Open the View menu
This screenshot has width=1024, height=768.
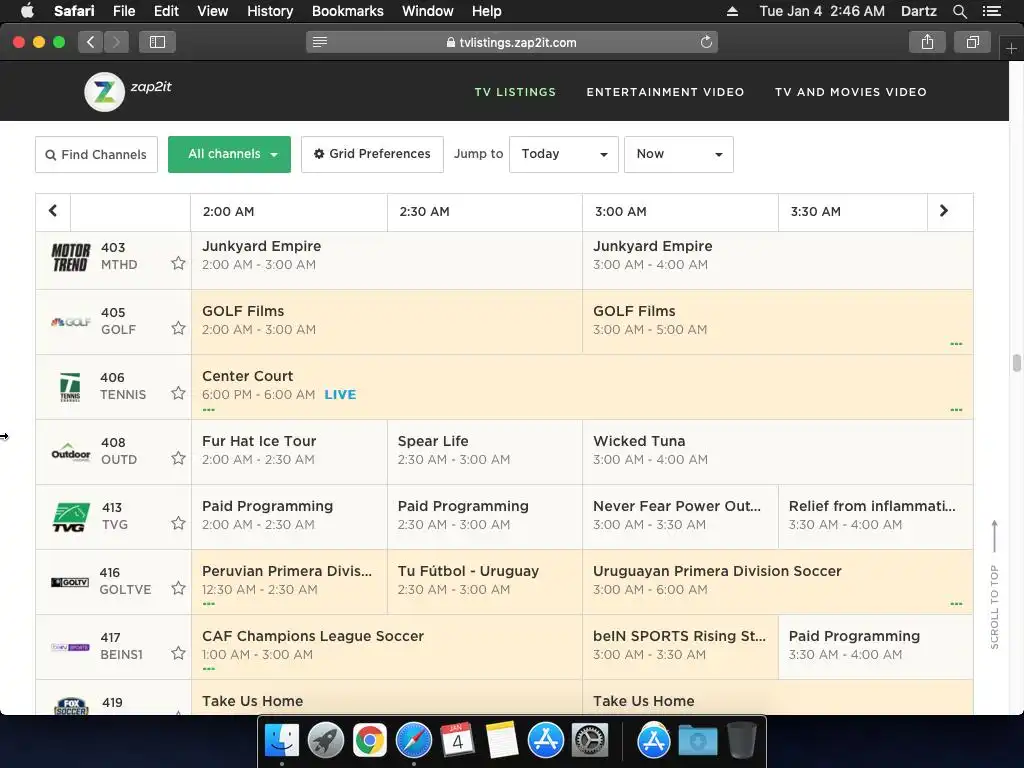(212, 11)
